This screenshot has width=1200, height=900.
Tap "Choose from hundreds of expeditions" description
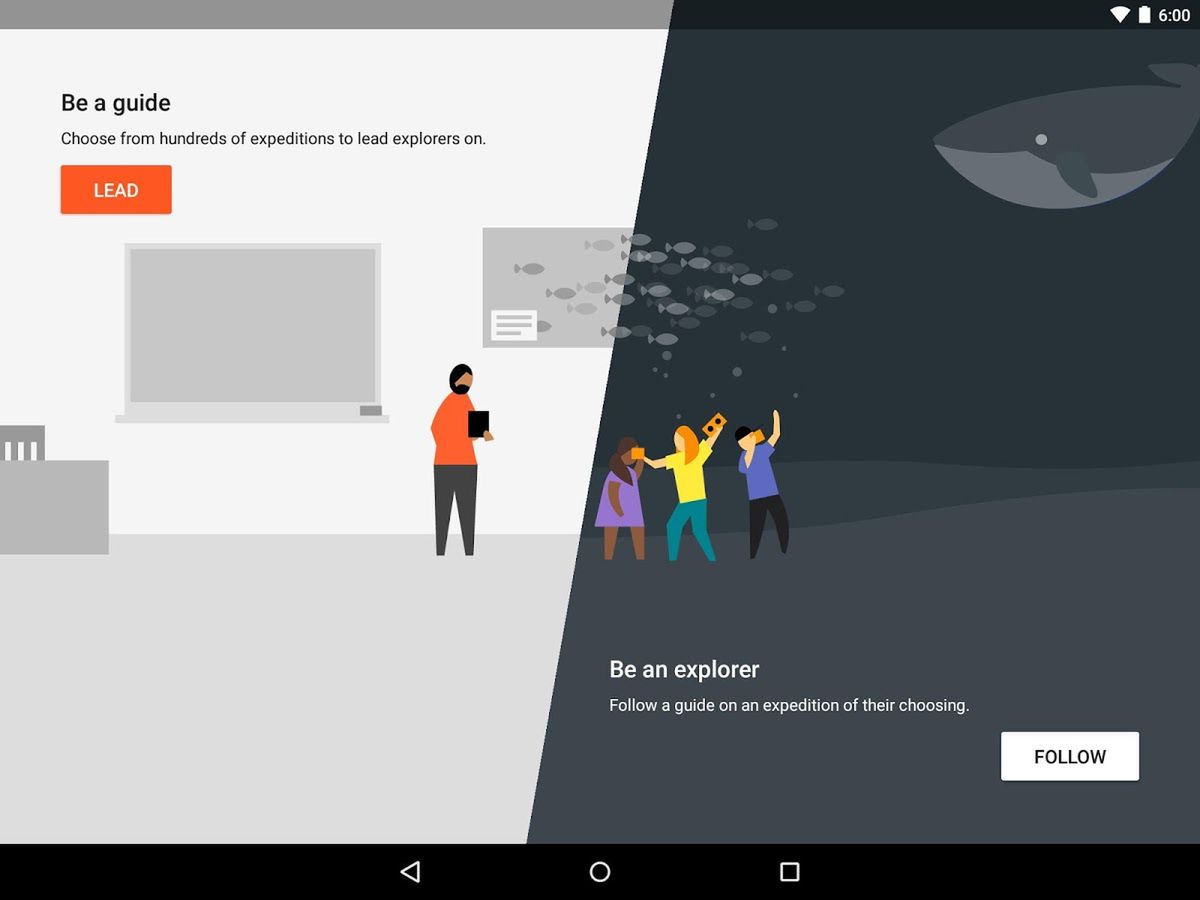(x=273, y=139)
